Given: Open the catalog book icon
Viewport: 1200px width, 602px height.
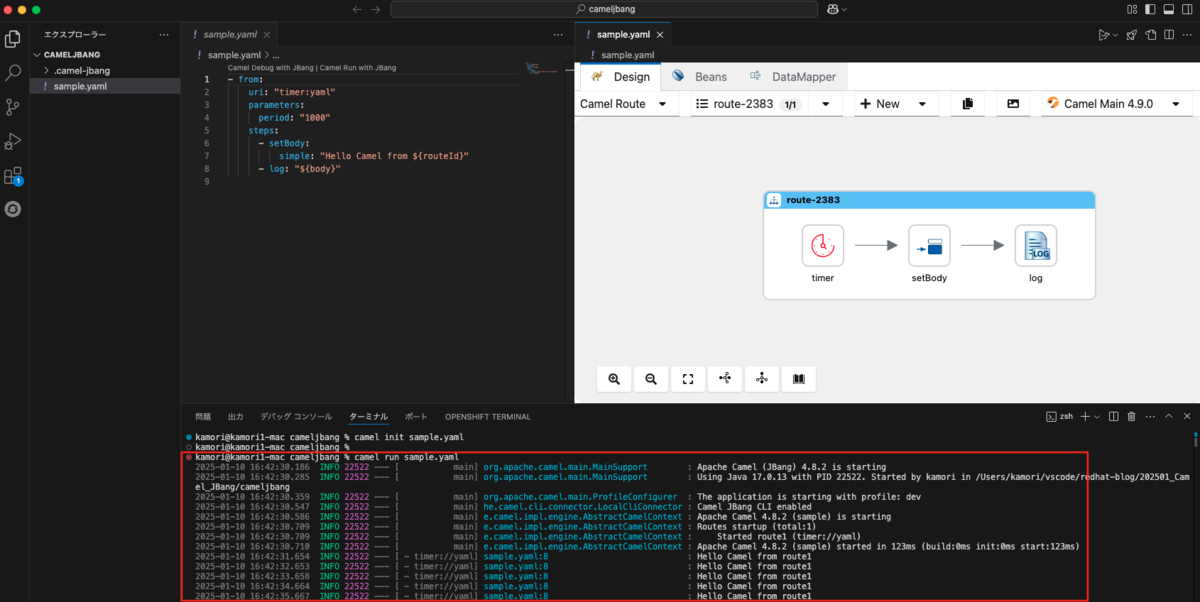Looking at the screenshot, I should [x=799, y=379].
